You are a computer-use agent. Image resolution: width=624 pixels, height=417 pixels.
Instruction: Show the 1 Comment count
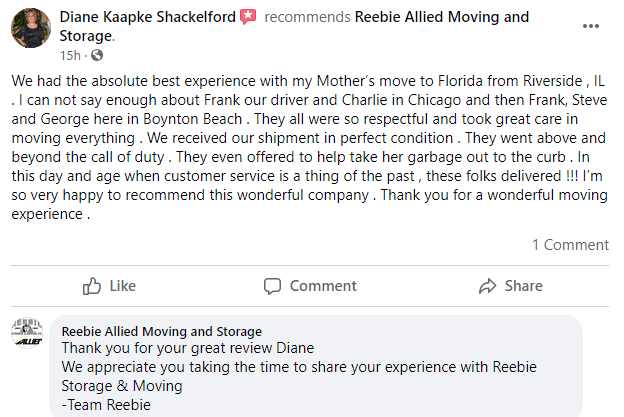click(x=570, y=244)
